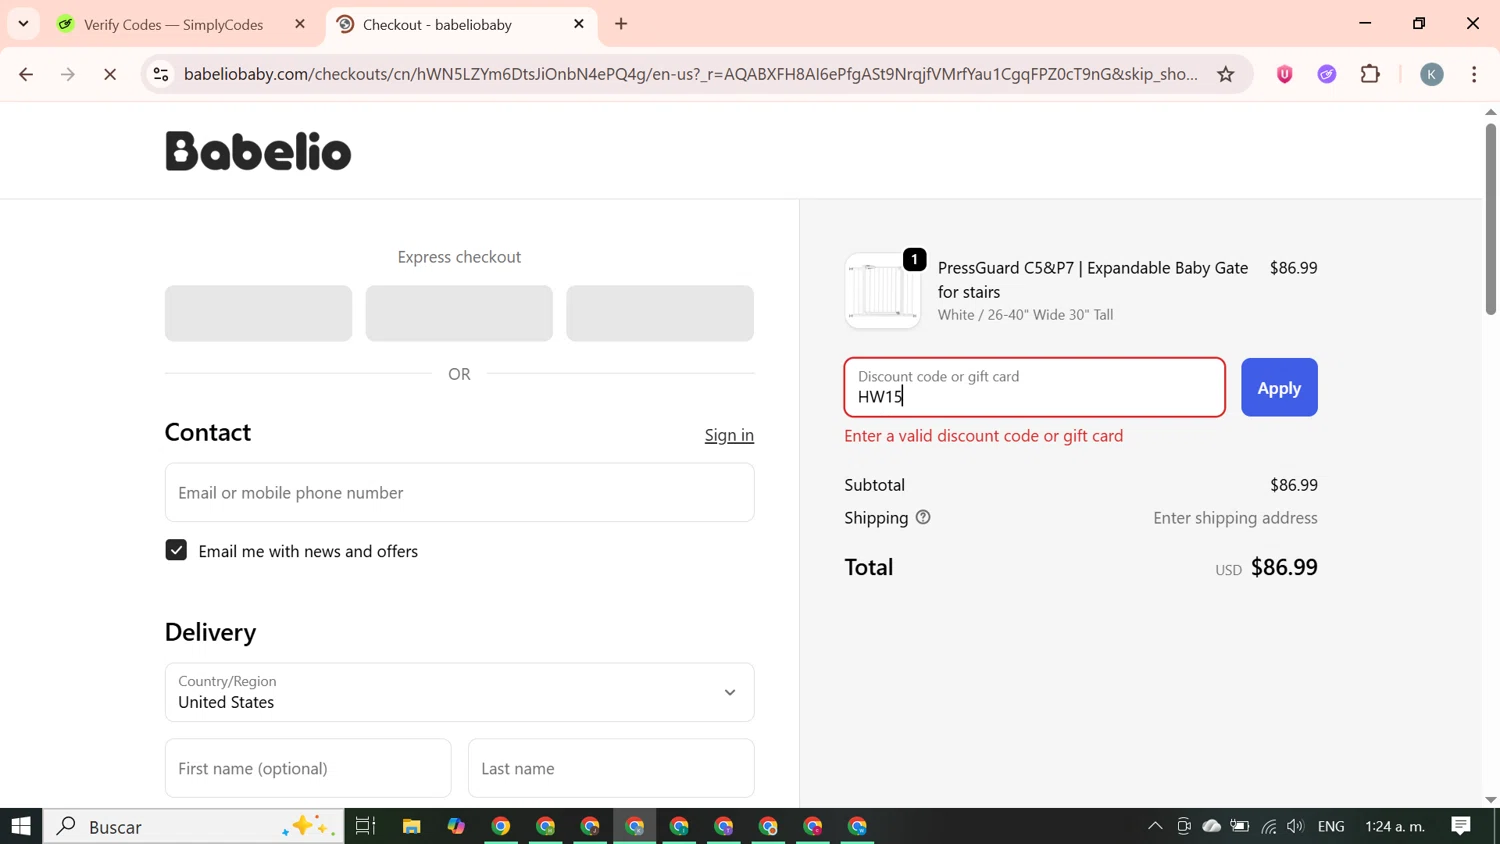
Task: Open the purple SimplyCodes extension icon
Action: tap(1327, 74)
